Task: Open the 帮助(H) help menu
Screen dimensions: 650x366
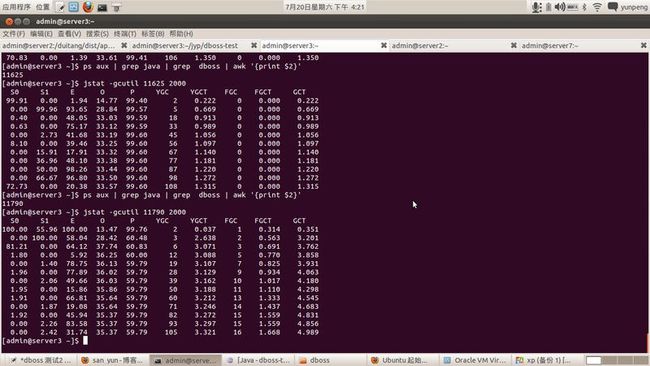Action: [x=181, y=34]
